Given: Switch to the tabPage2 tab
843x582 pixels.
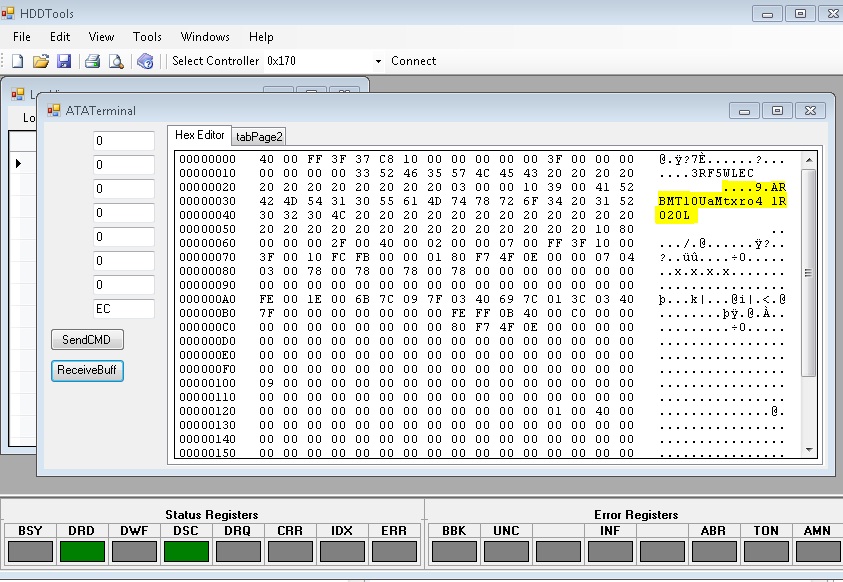Looking at the screenshot, I should point(259,137).
